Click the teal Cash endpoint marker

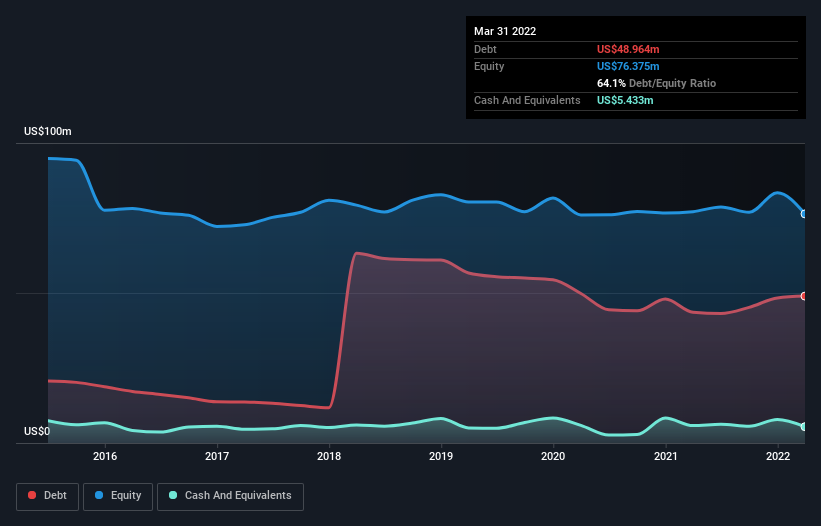click(804, 427)
